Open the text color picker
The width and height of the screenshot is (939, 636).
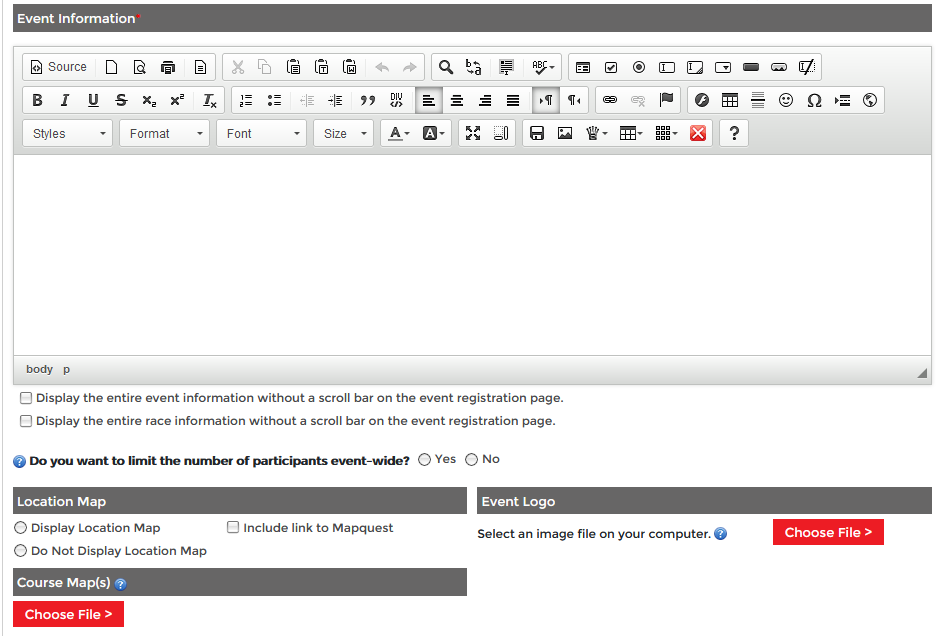click(x=398, y=133)
